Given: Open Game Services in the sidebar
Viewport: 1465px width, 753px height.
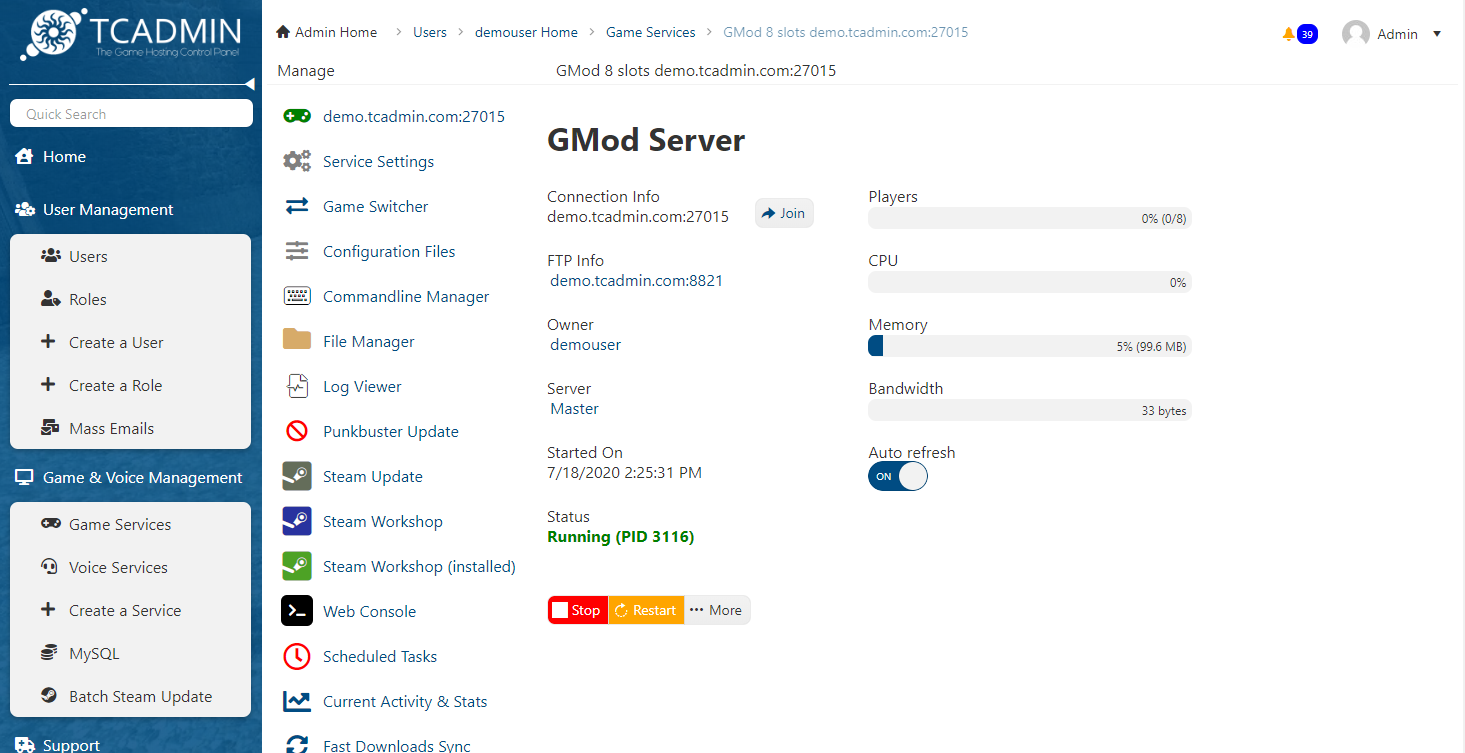Looking at the screenshot, I should (120, 524).
